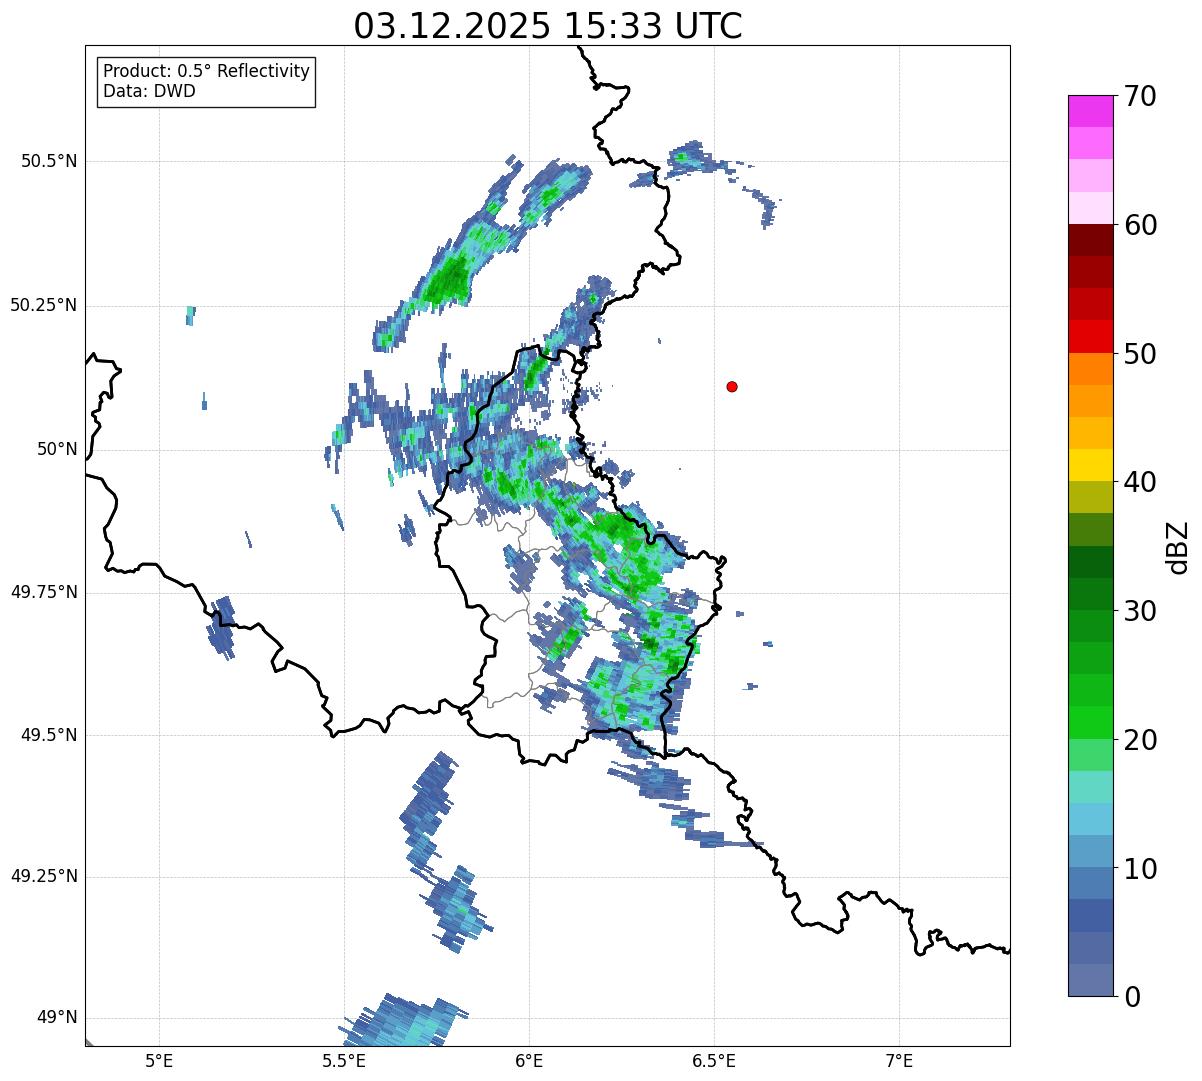1202x1081 pixels.
Task: Pick the dark maroon colorbar swatch below 60
Action: [x=1090, y=240]
